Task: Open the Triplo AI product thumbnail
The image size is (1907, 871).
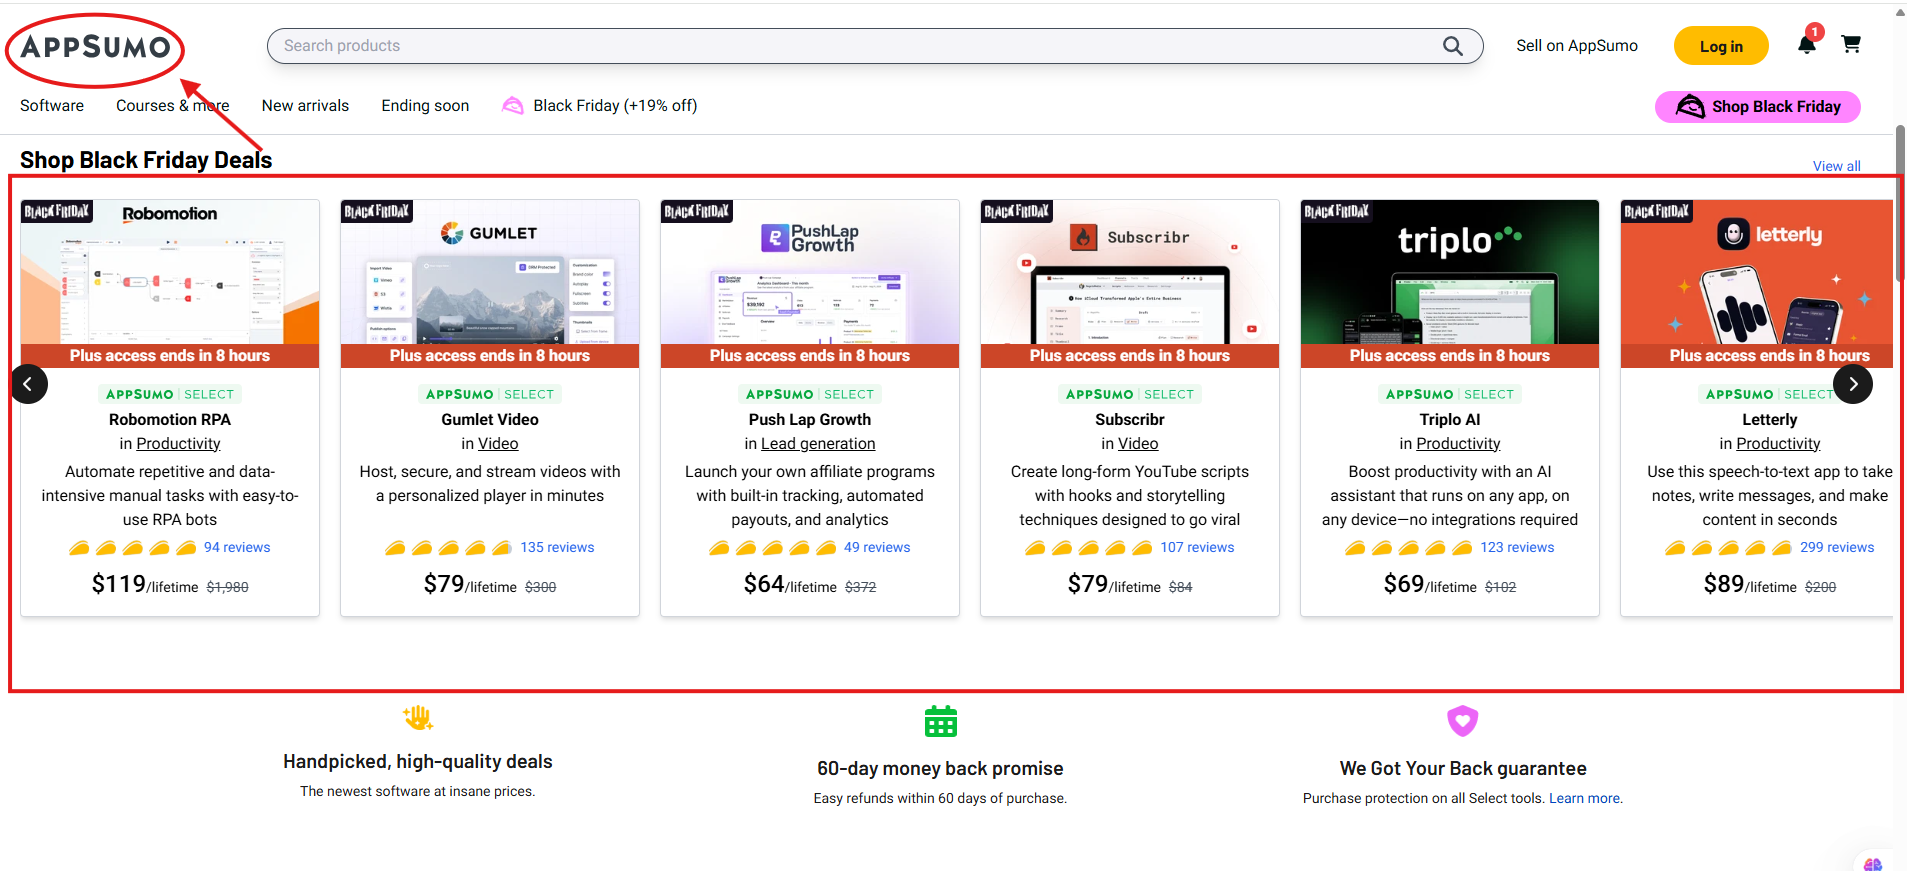Action: click(1449, 272)
